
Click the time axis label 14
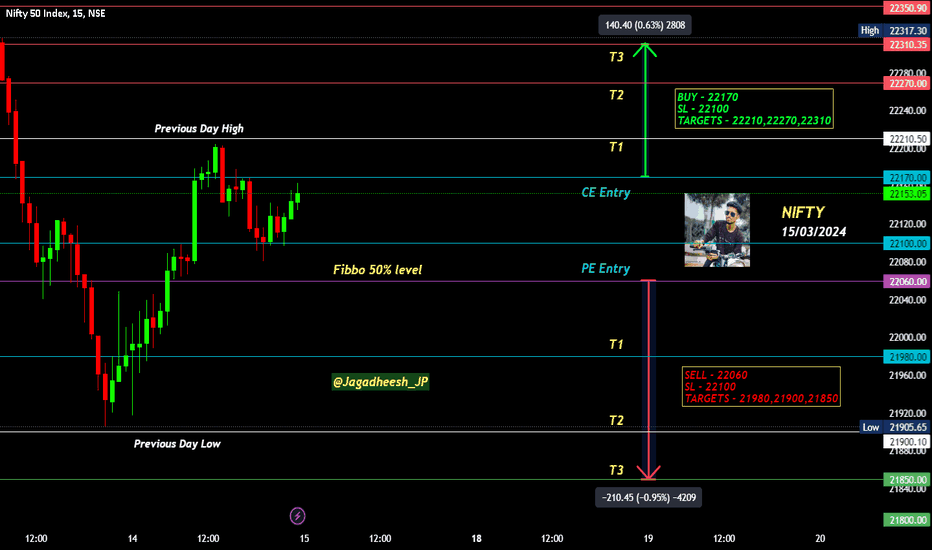133,538
